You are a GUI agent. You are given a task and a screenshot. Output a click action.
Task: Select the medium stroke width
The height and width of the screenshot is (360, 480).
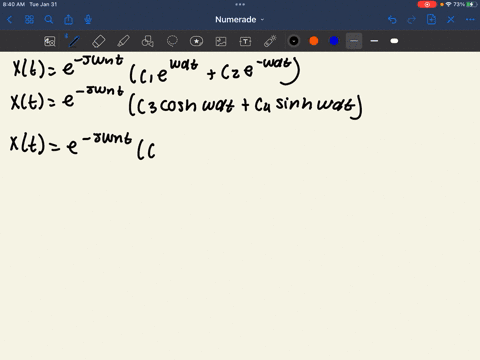(x=374, y=41)
